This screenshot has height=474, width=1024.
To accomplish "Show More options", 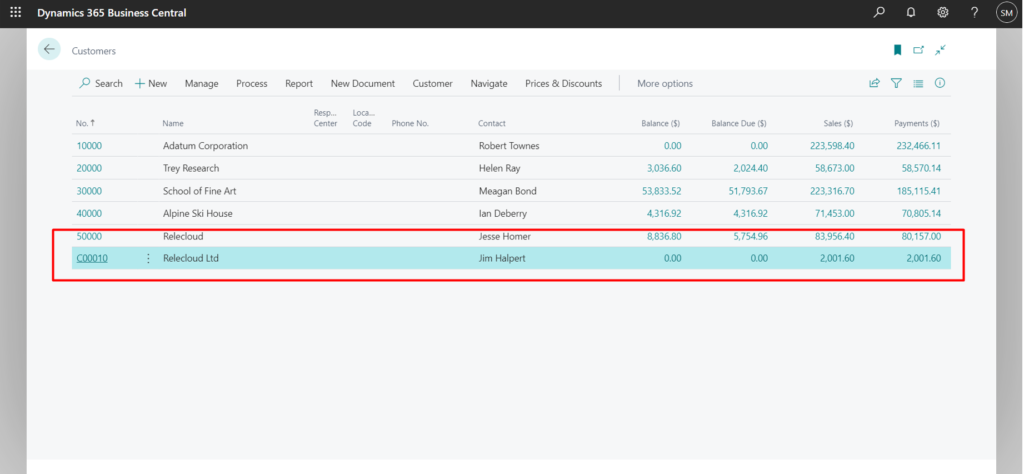I will pyautogui.click(x=665, y=84).
